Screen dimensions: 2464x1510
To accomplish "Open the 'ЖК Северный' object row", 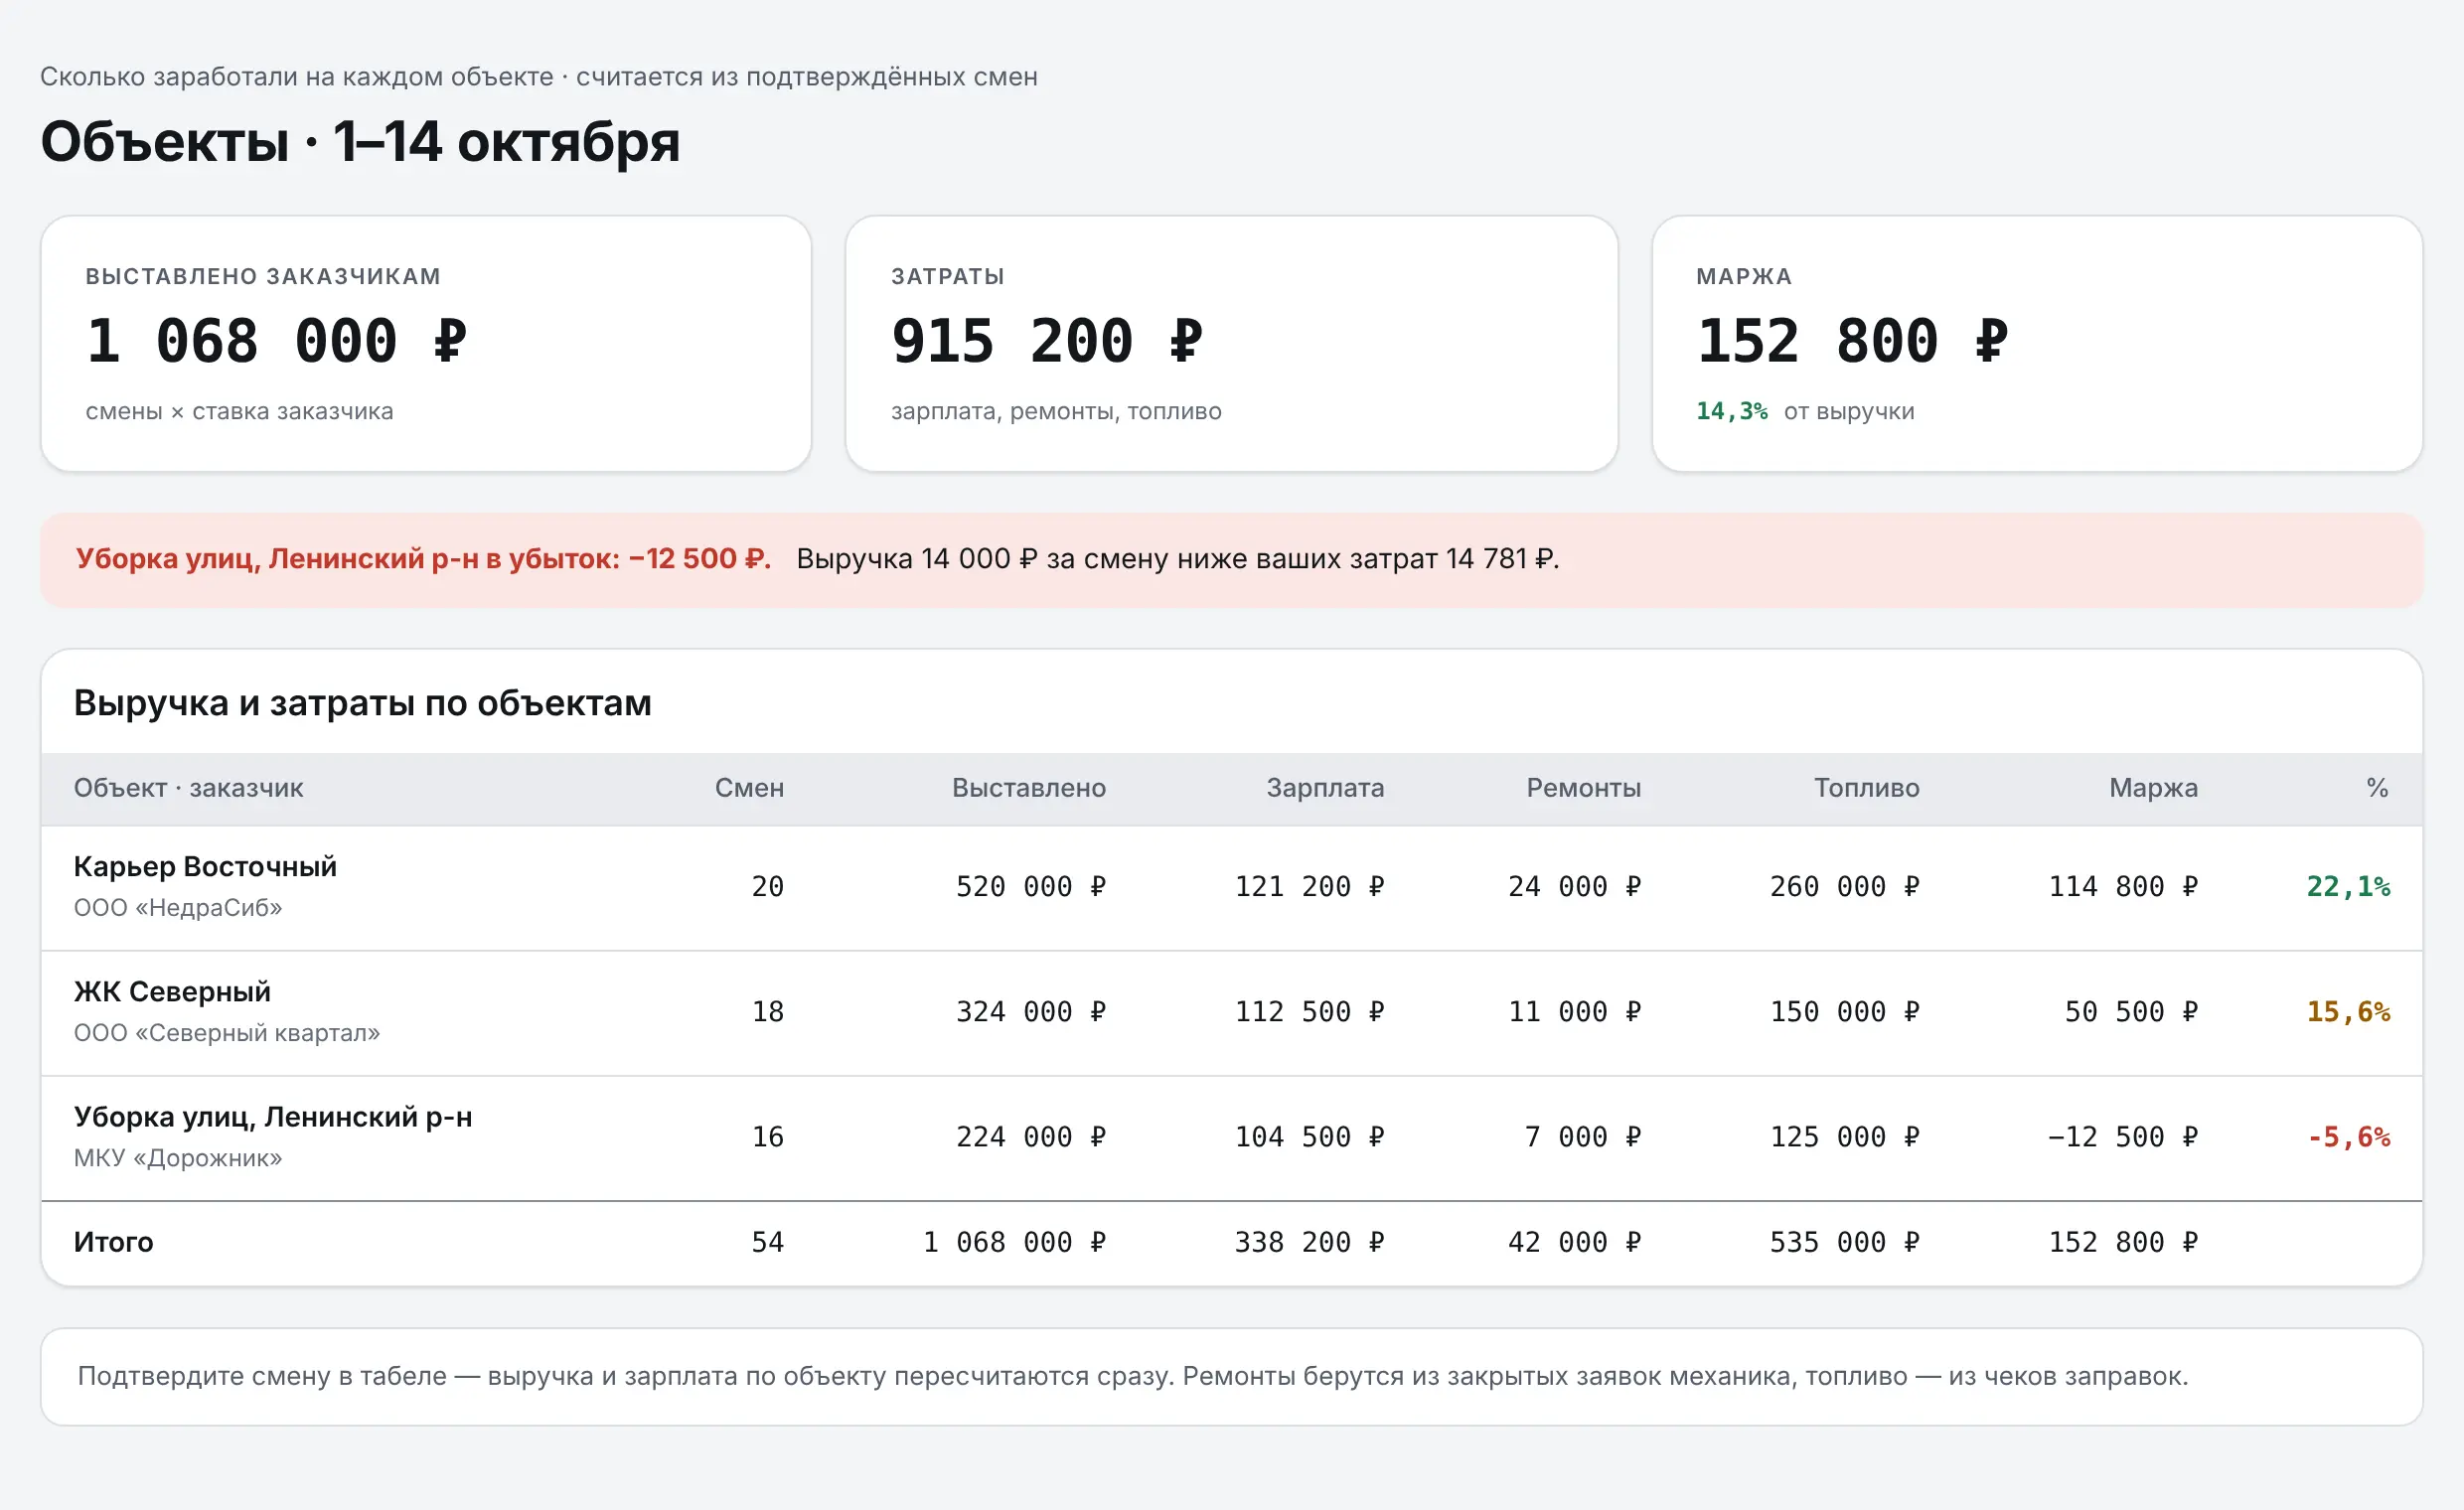I will pyautogui.click(x=1232, y=1012).
